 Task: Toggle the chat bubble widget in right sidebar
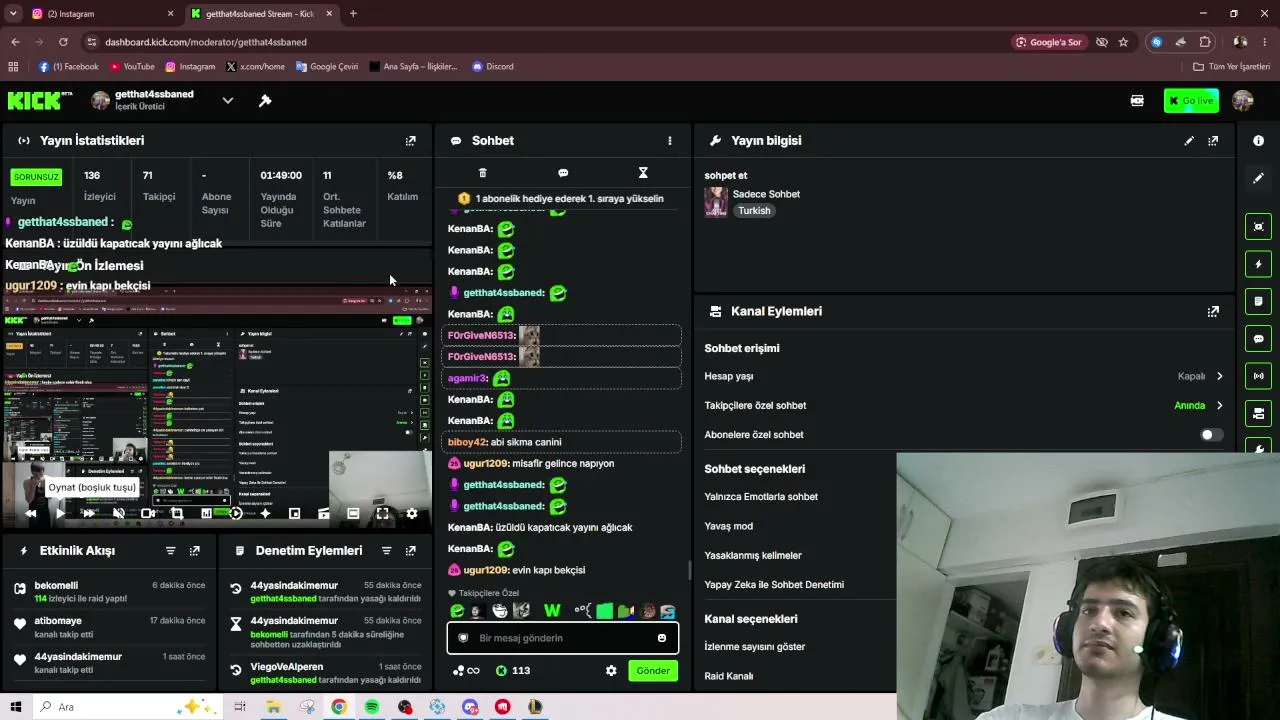pyautogui.click(x=1258, y=339)
